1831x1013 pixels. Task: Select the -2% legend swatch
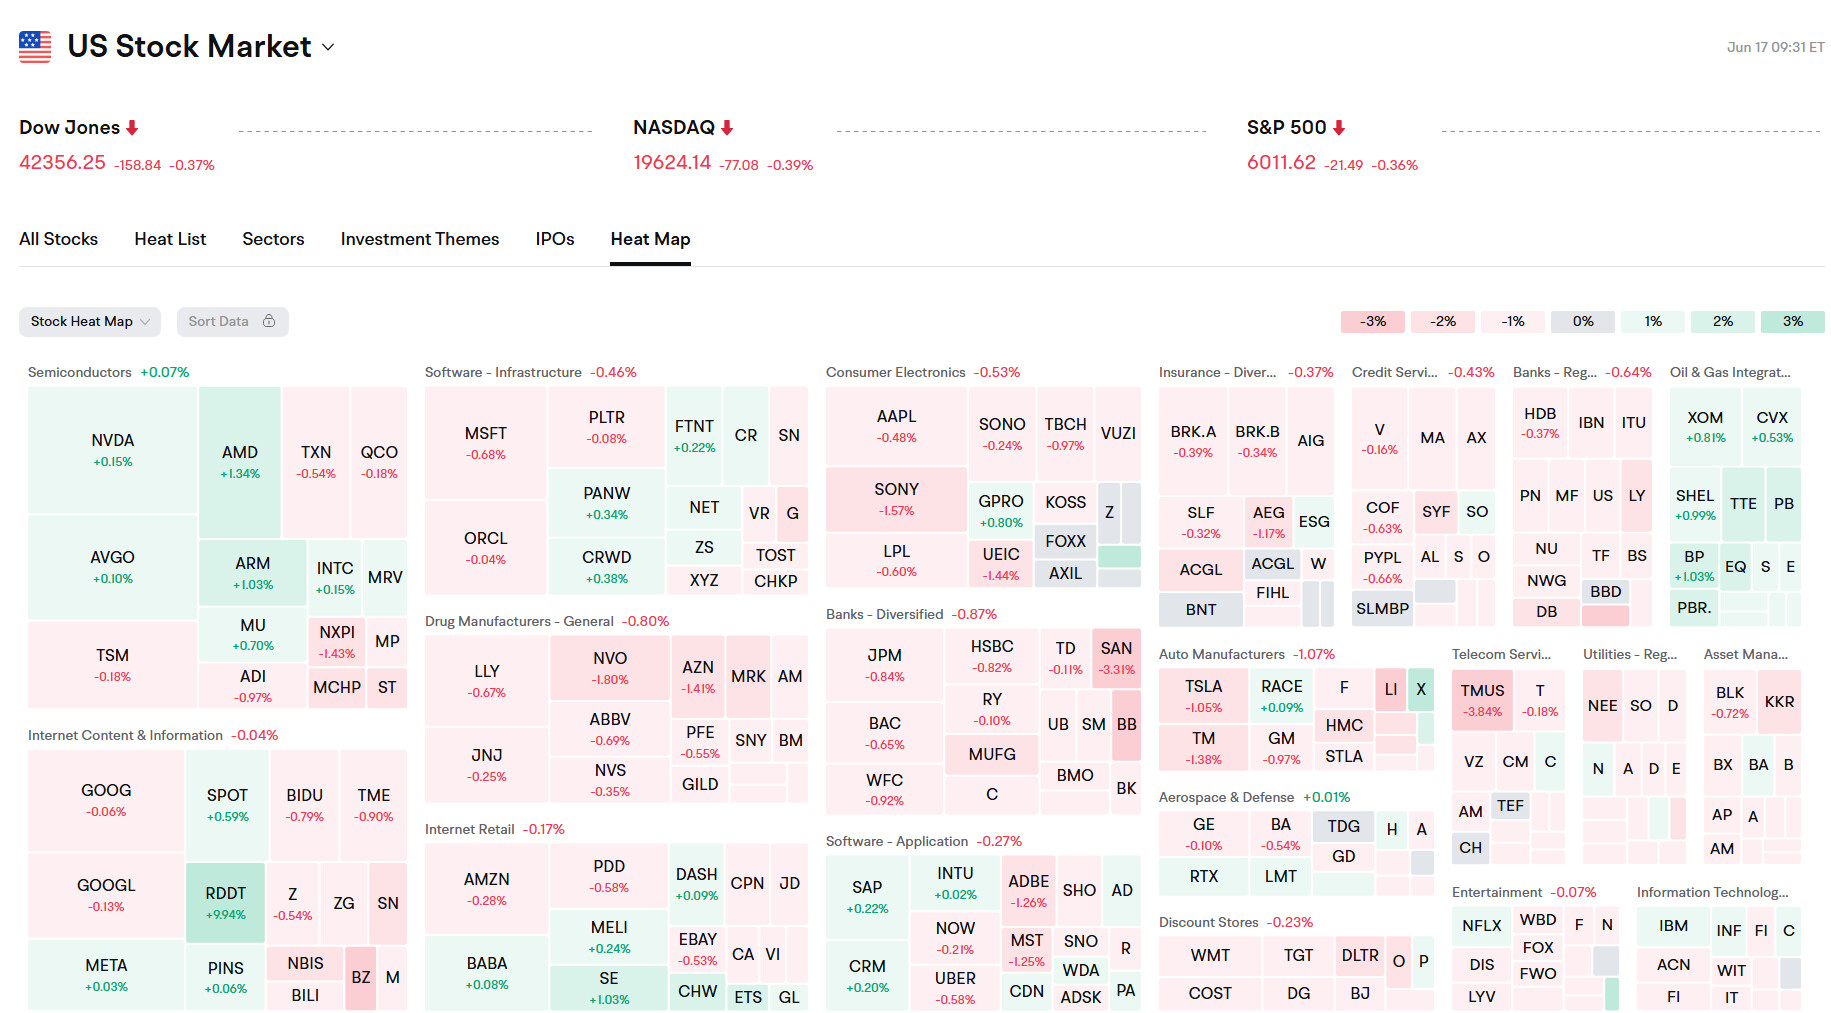click(x=1443, y=321)
